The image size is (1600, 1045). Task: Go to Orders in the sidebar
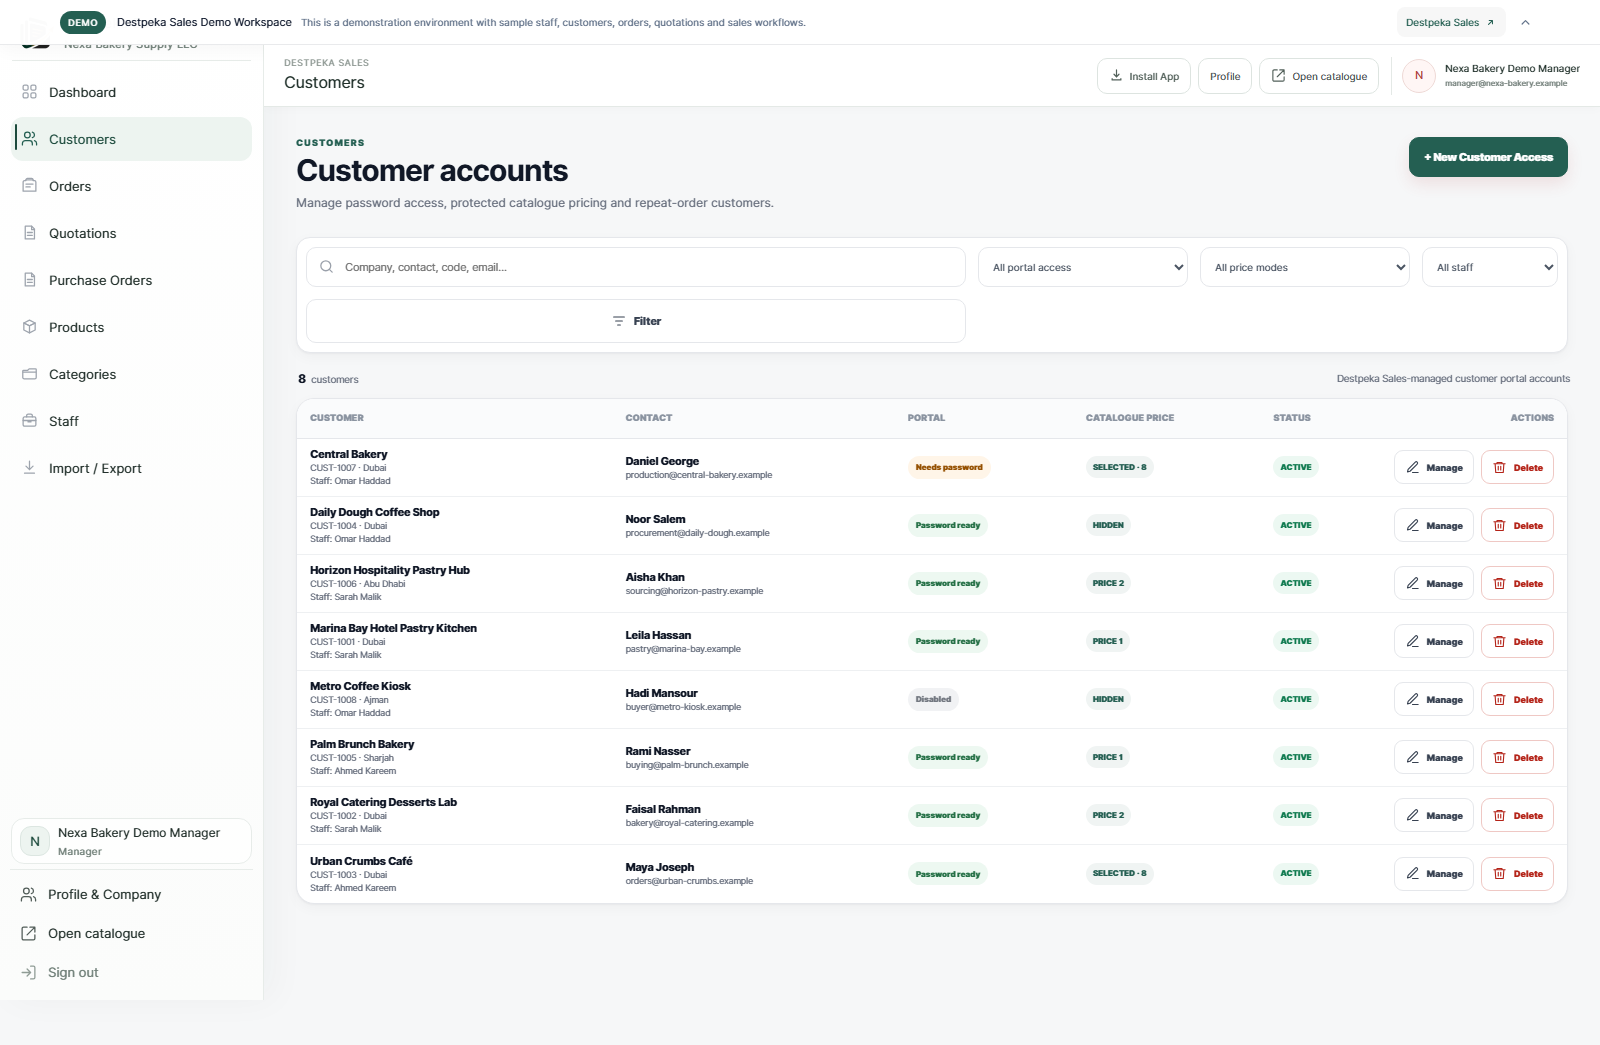131,186
